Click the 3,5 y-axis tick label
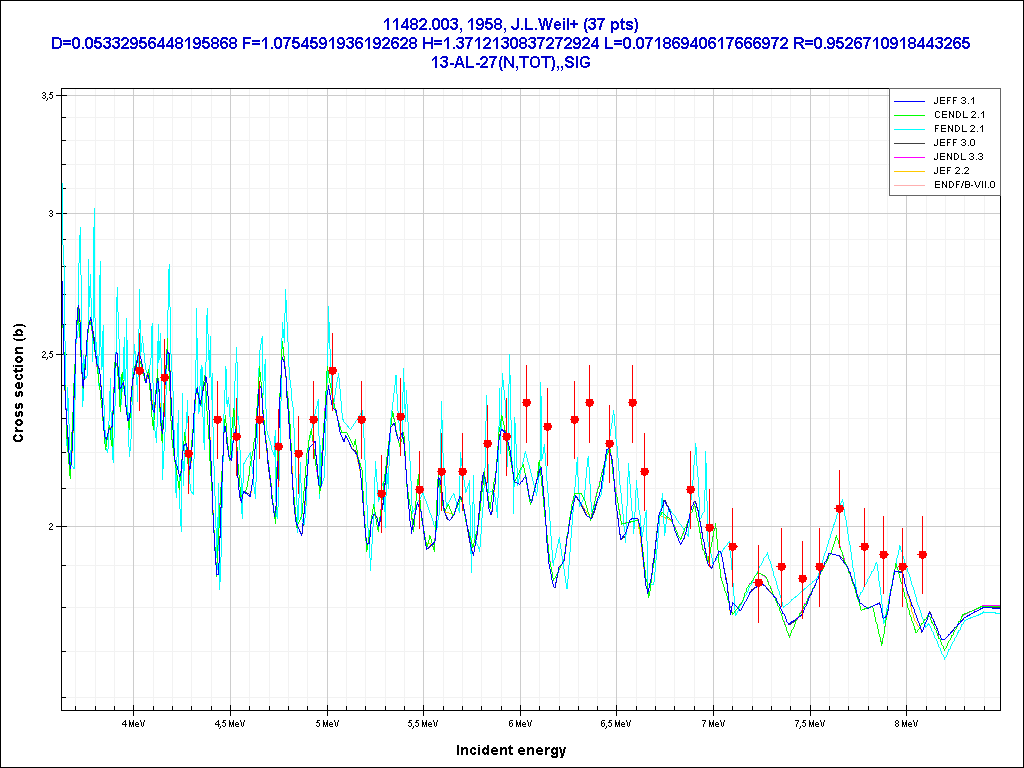This screenshot has height=768, width=1024. (x=46, y=95)
